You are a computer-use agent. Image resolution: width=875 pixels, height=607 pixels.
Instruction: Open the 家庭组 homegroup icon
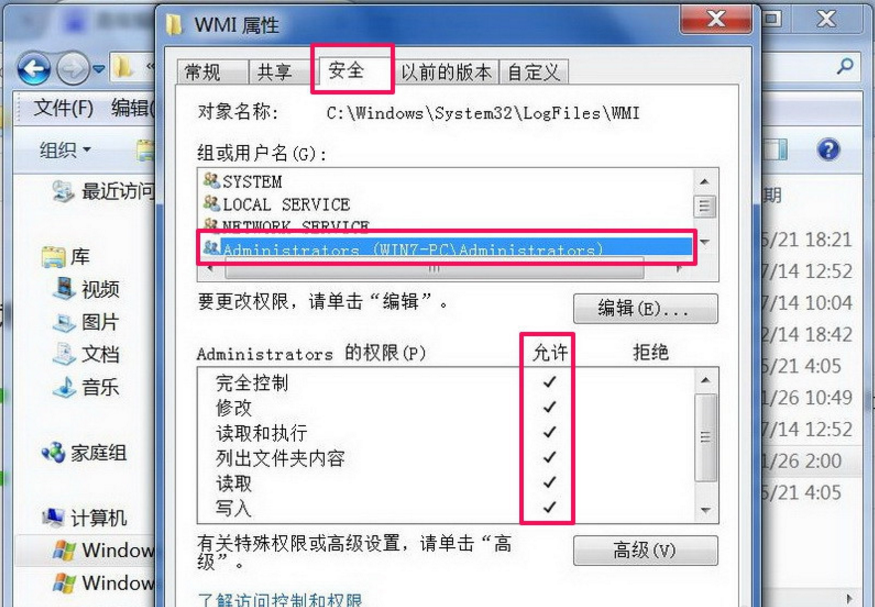(54, 452)
